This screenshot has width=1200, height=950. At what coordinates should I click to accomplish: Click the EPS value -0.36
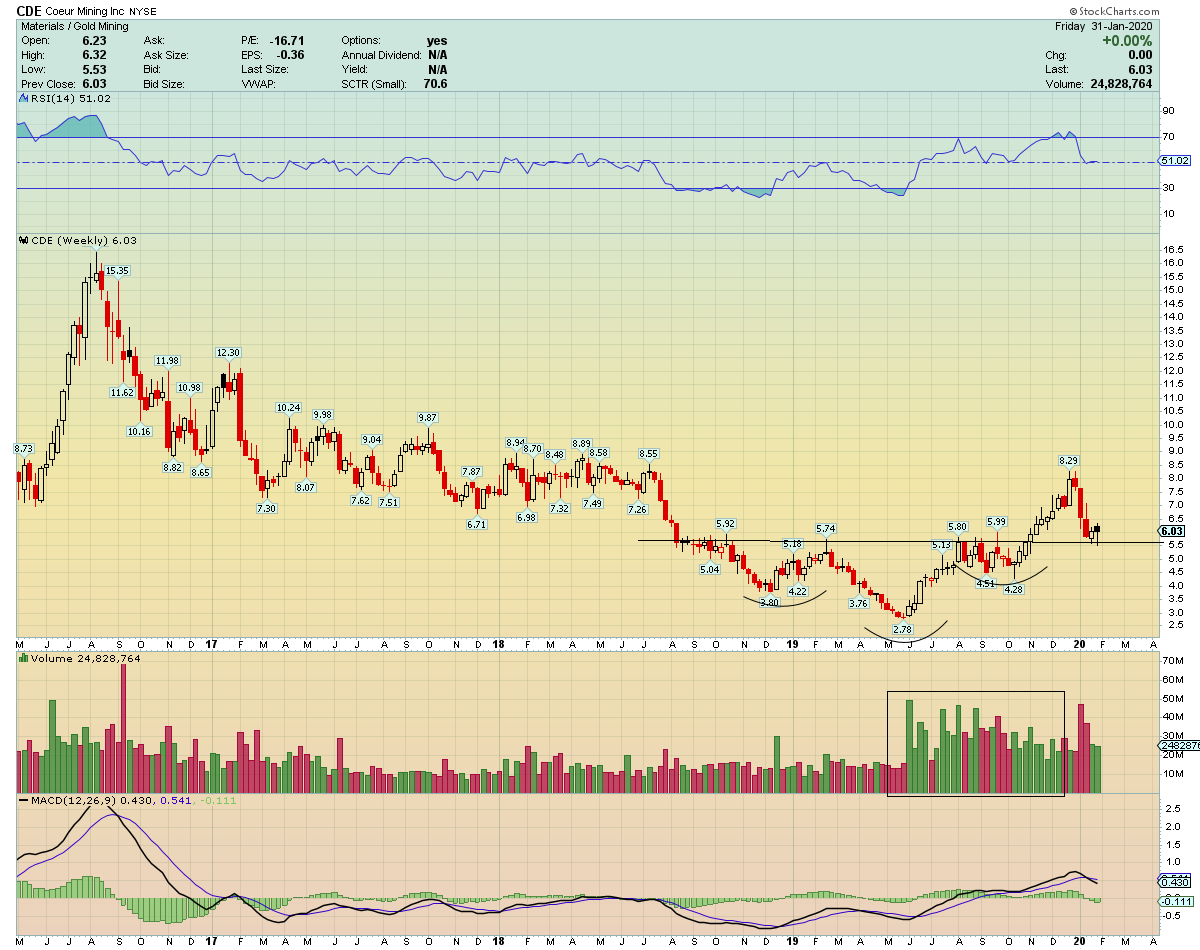pos(291,55)
